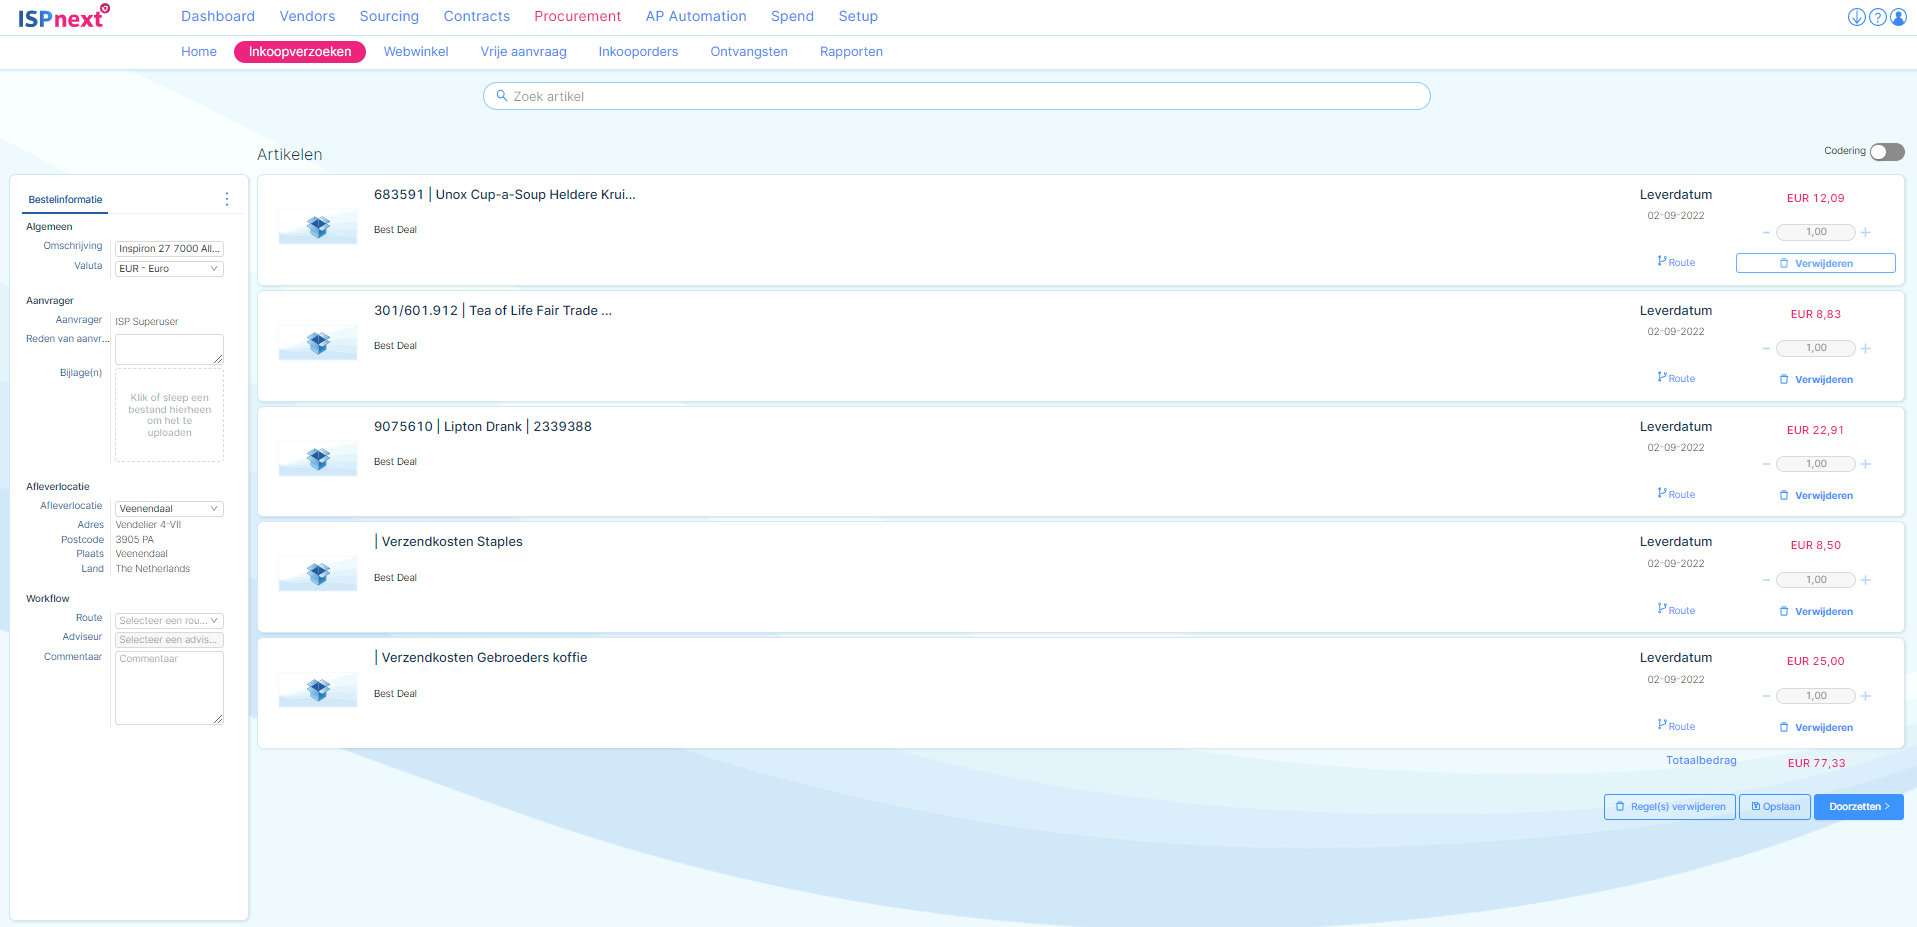Open the help question mark icon
This screenshot has height=927, width=1917.
tap(1878, 17)
